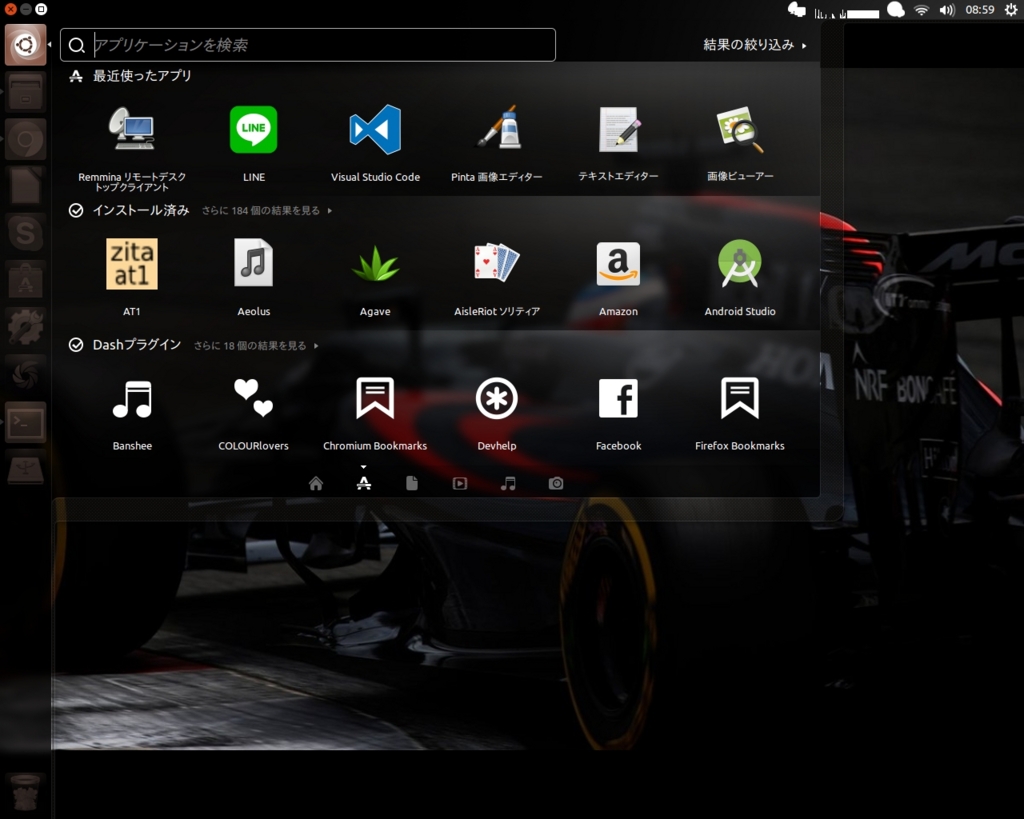This screenshot has width=1024, height=819.
Task: Collapse the 最近使ったアプリ section header
Action: pos(130,76)
